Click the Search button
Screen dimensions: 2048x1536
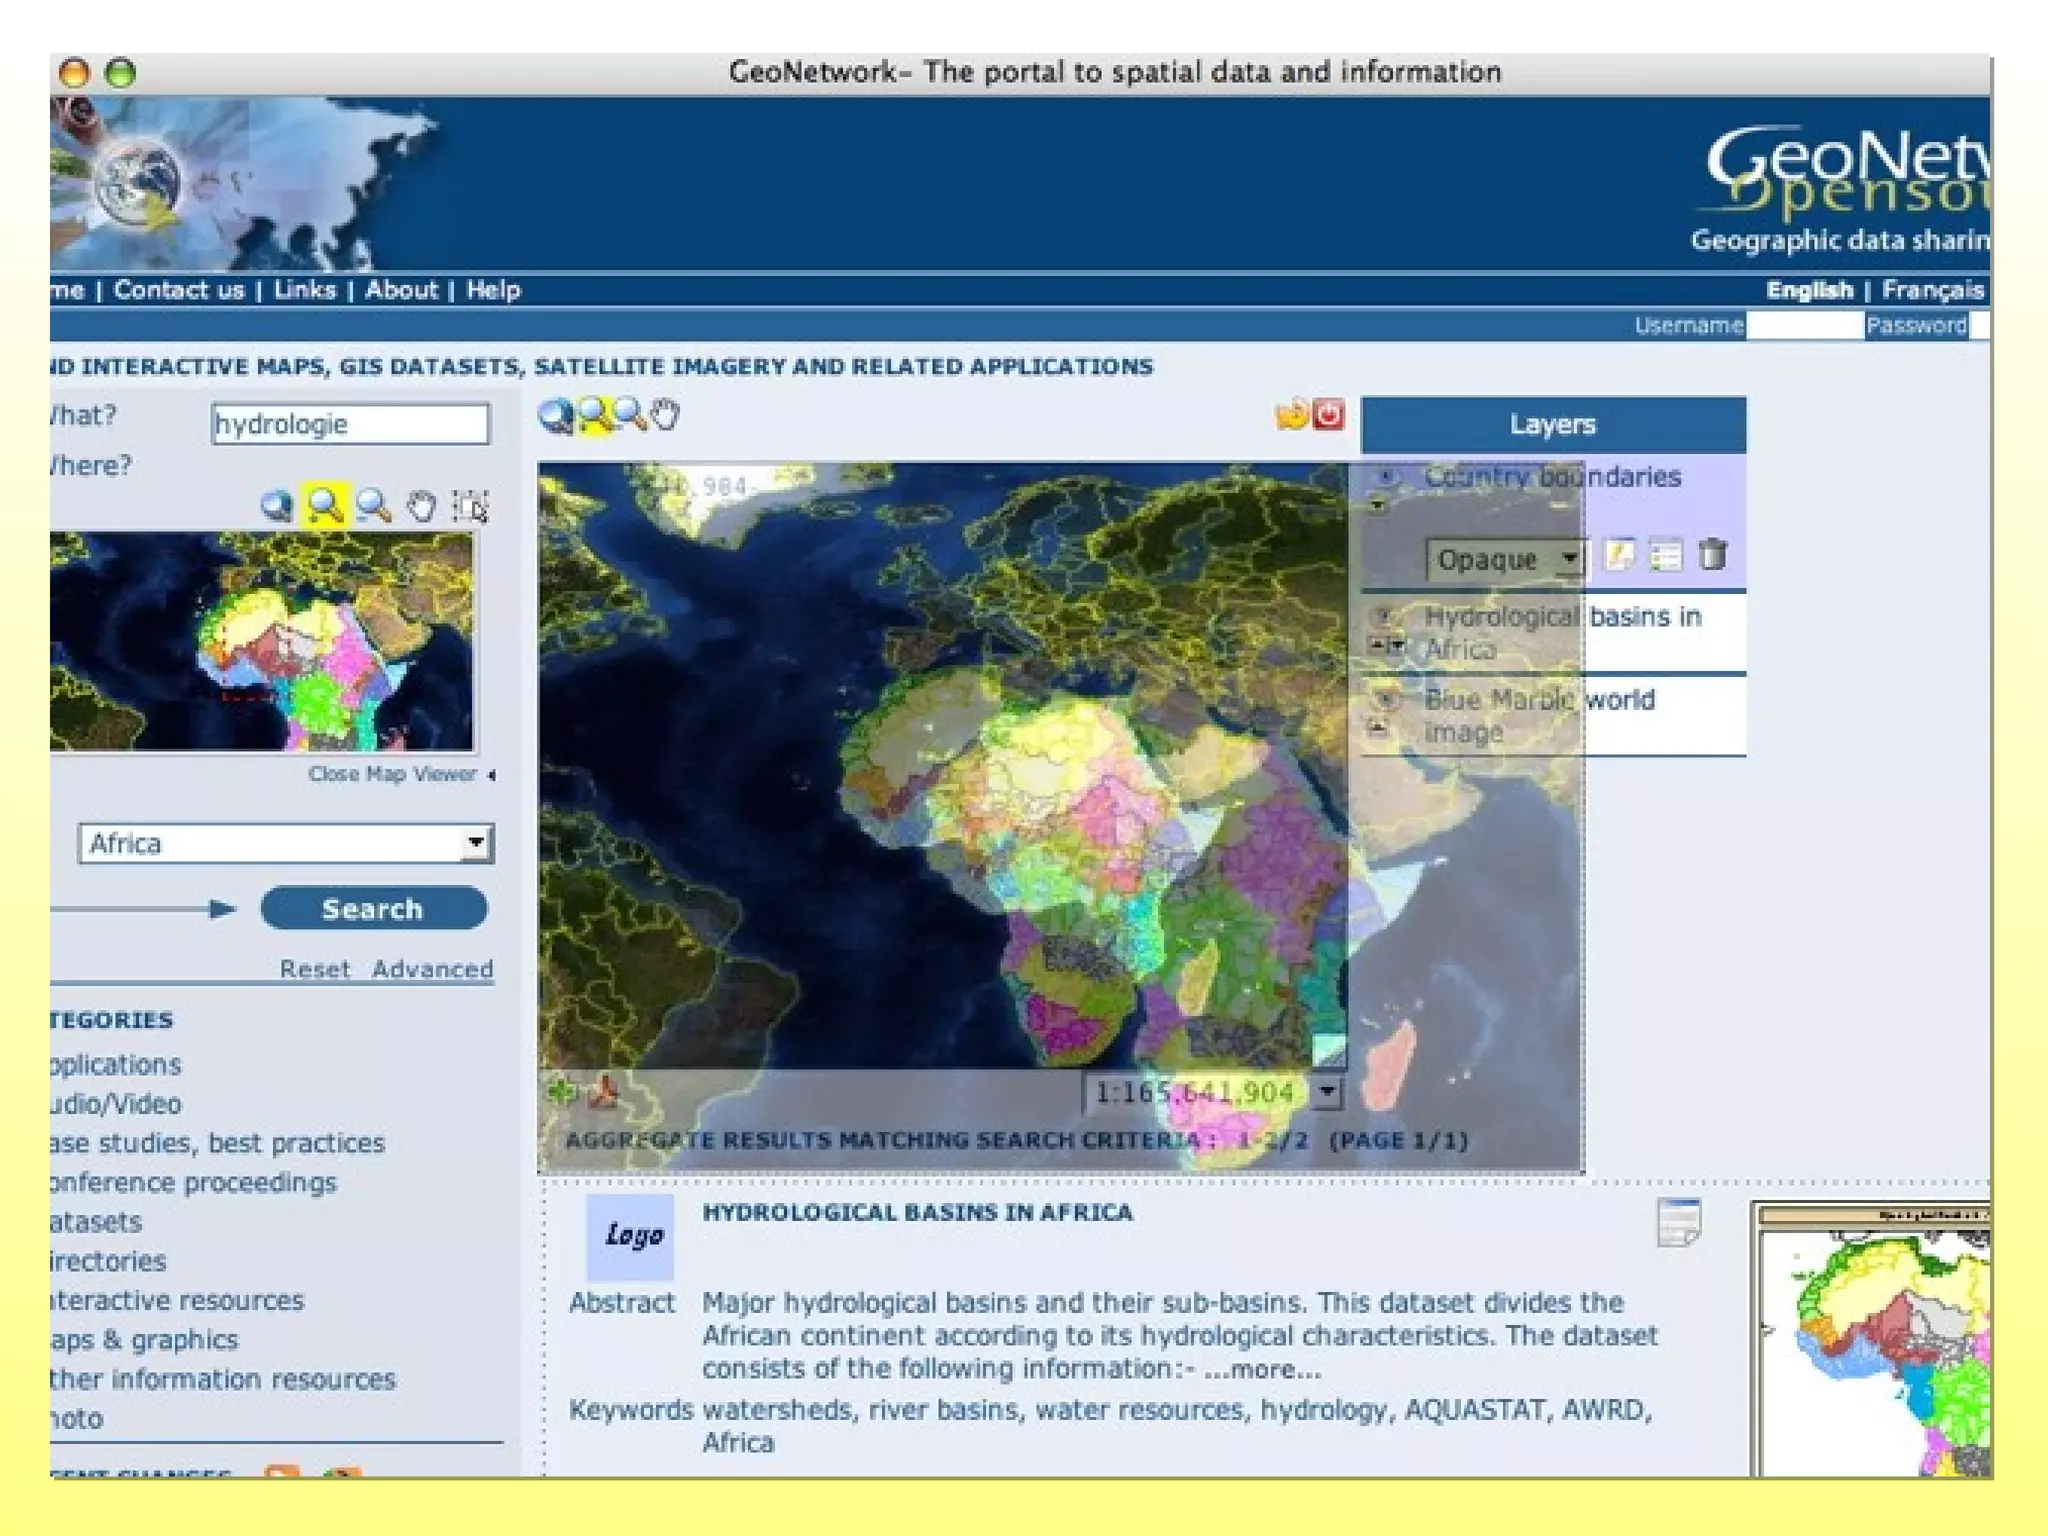click(x=373, y=909)
